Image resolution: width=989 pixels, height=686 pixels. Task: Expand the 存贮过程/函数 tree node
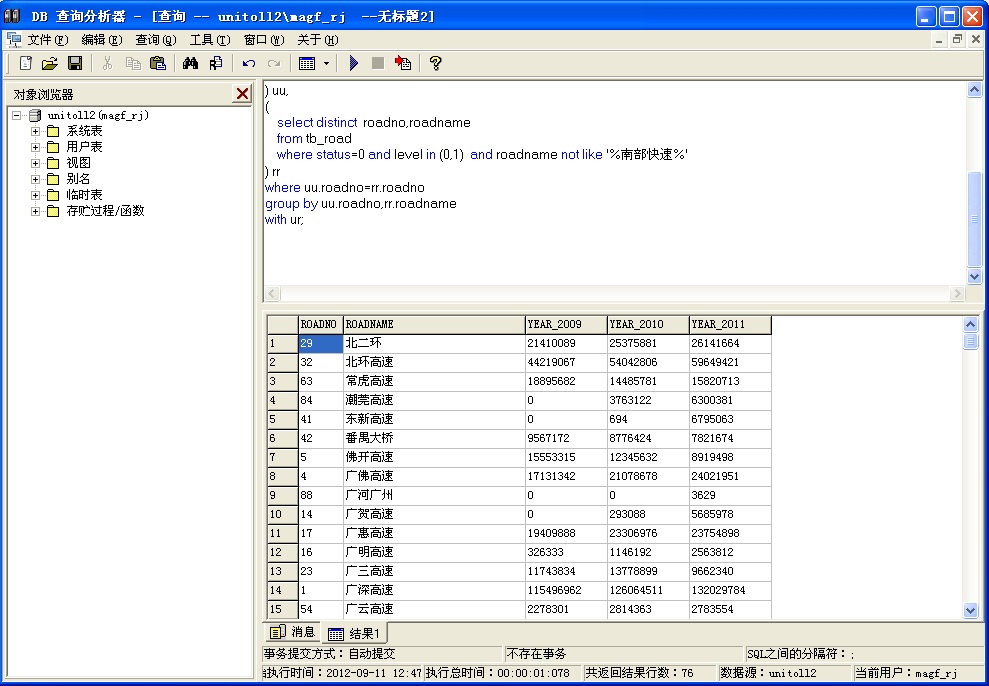coord(36,211)
